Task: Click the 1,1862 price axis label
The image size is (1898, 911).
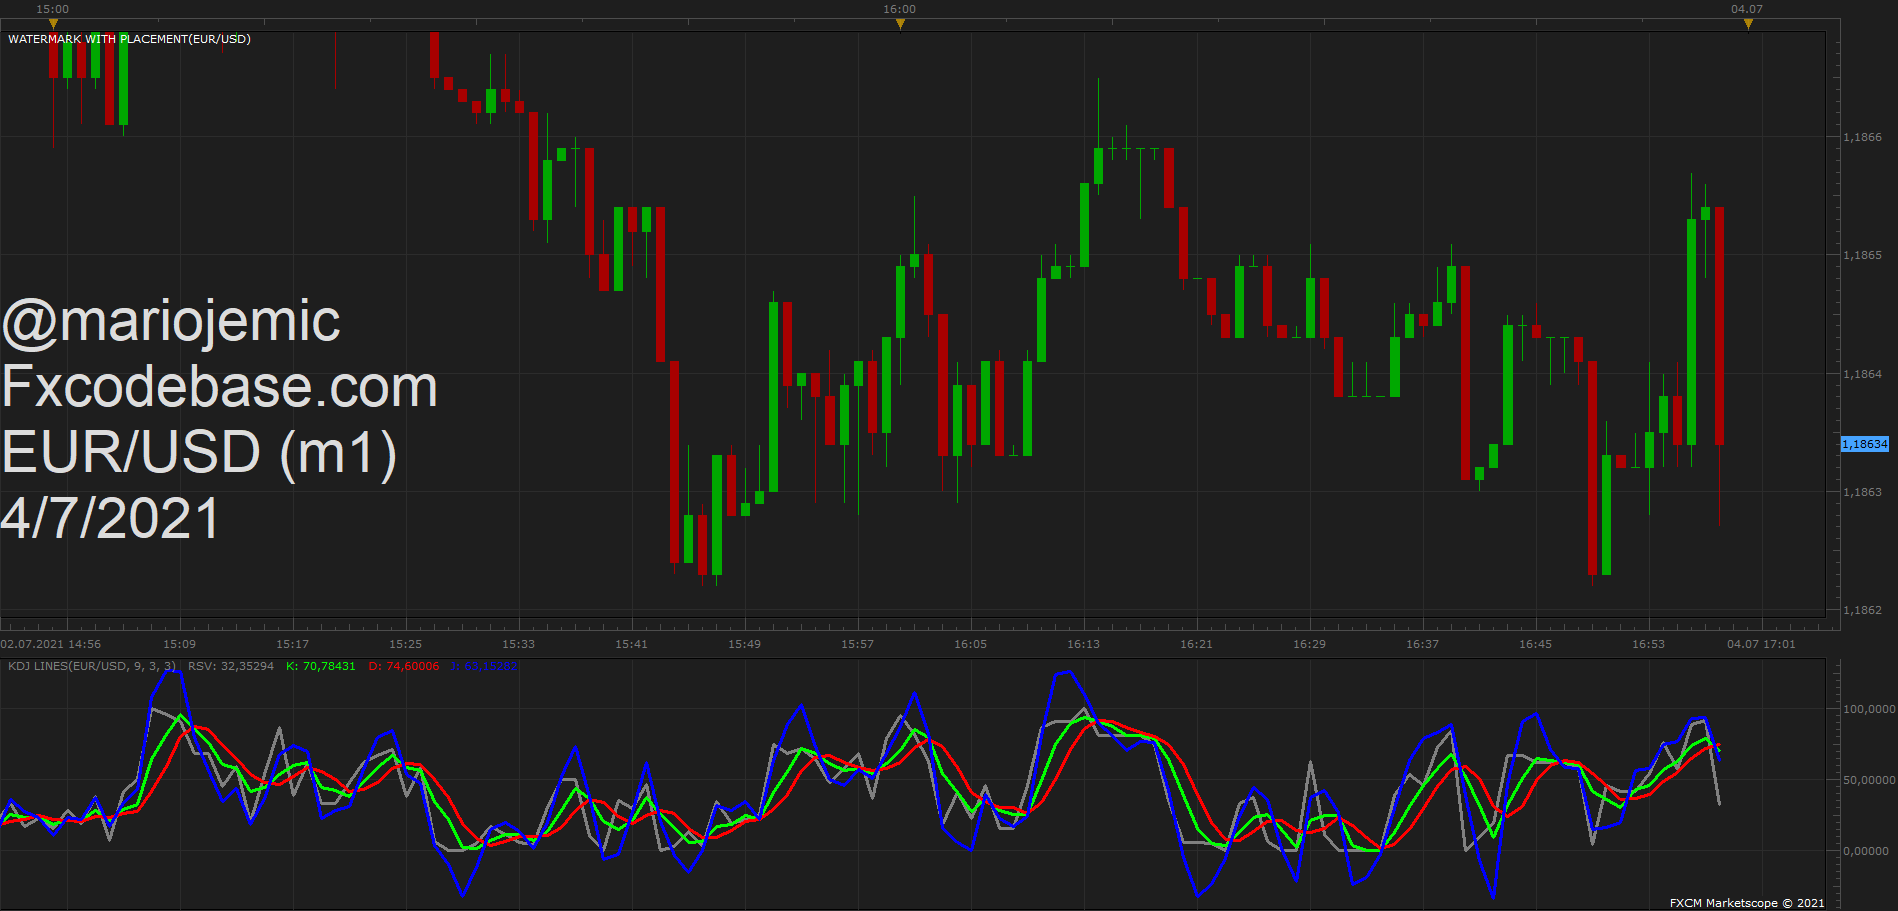Action: [x=1862, y=610]
